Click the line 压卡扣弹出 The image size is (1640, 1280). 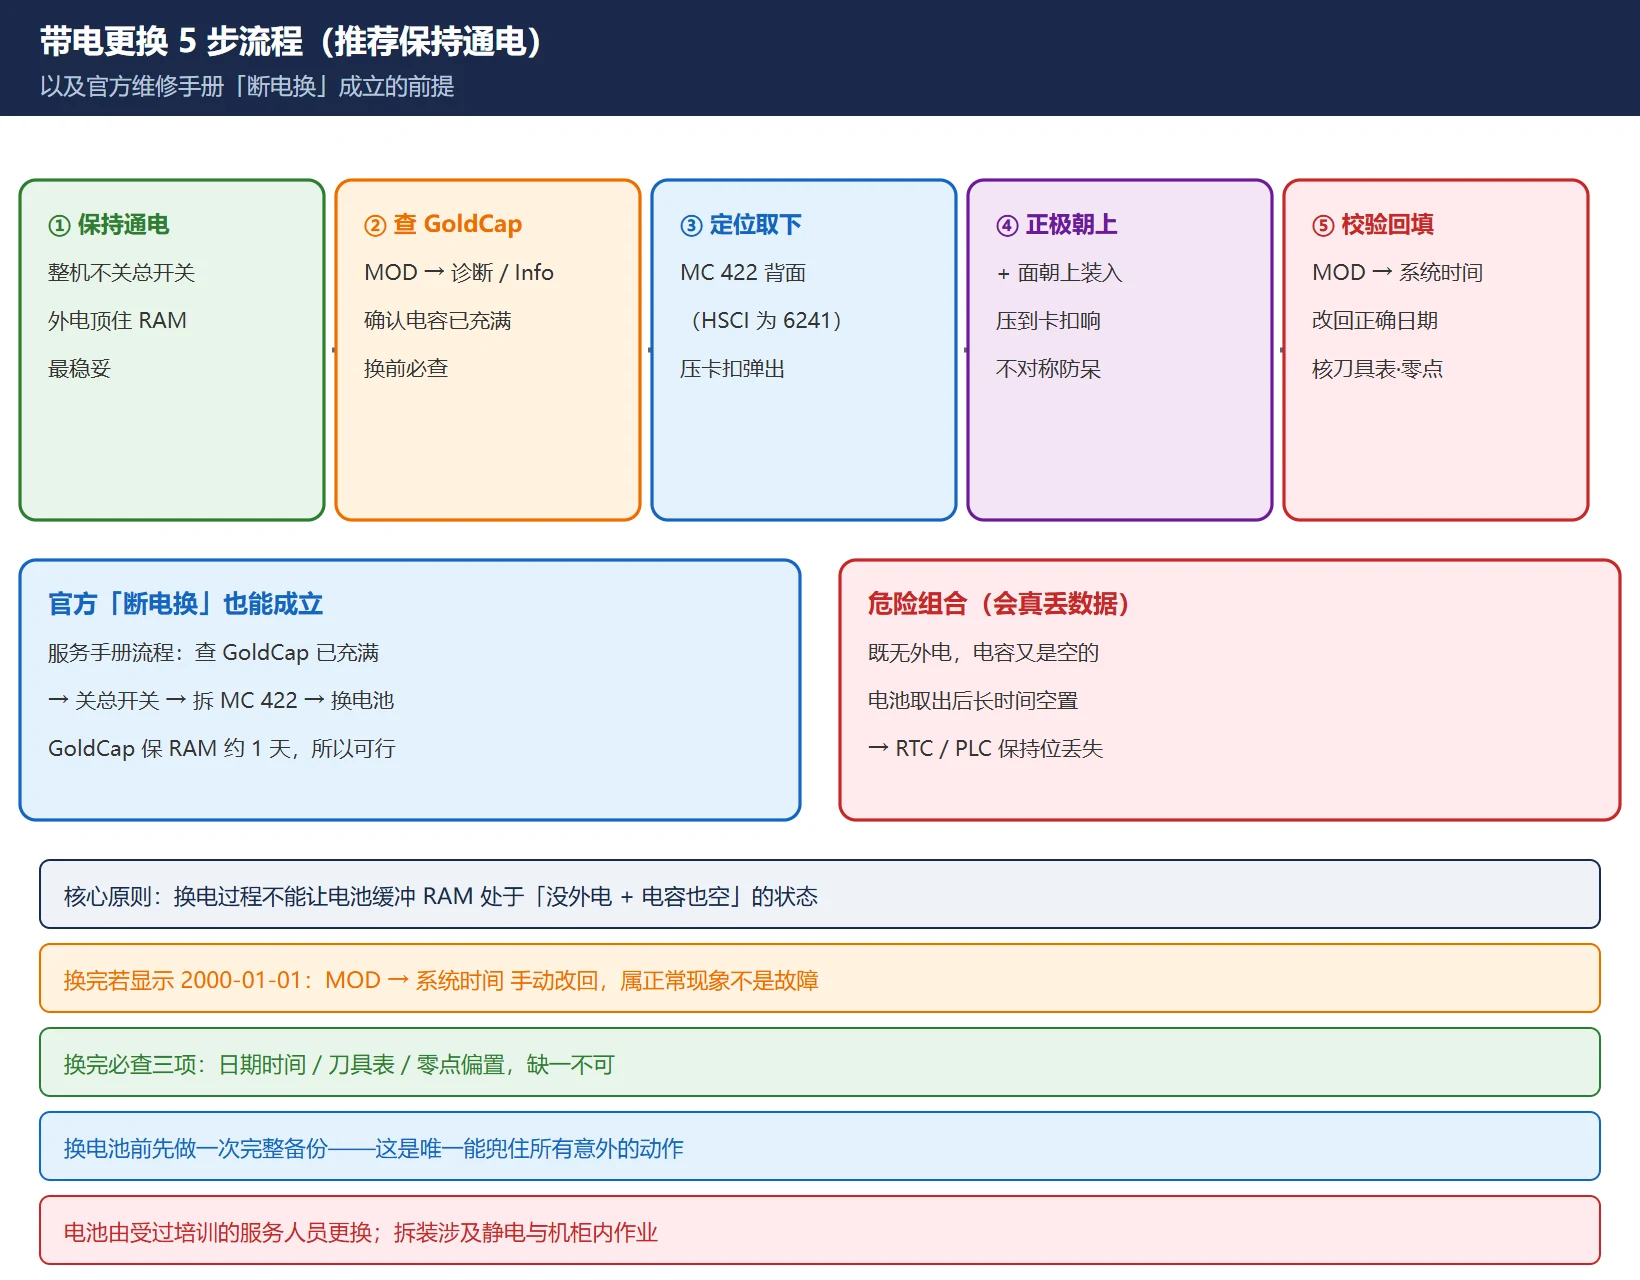point(732,368)
